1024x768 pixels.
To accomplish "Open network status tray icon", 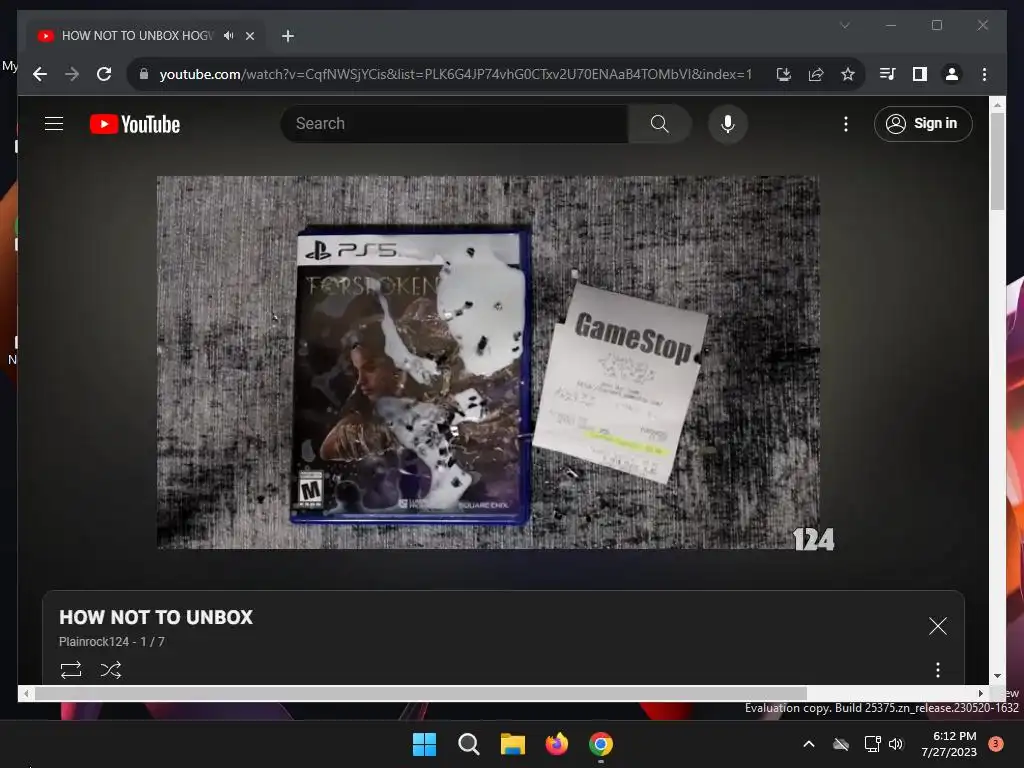I will click(872, 744).
